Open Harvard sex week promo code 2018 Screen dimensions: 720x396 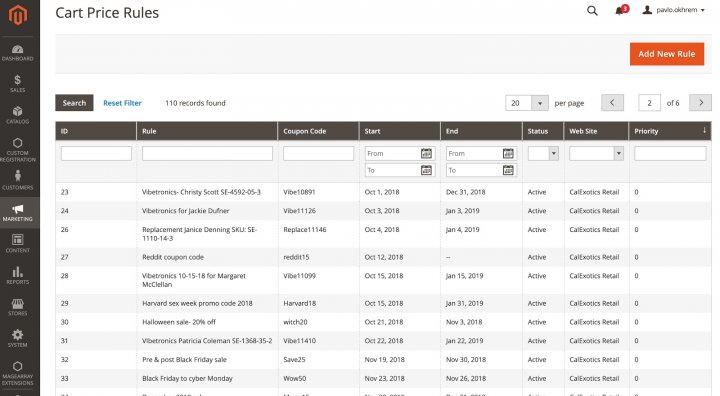click(197, 304)
